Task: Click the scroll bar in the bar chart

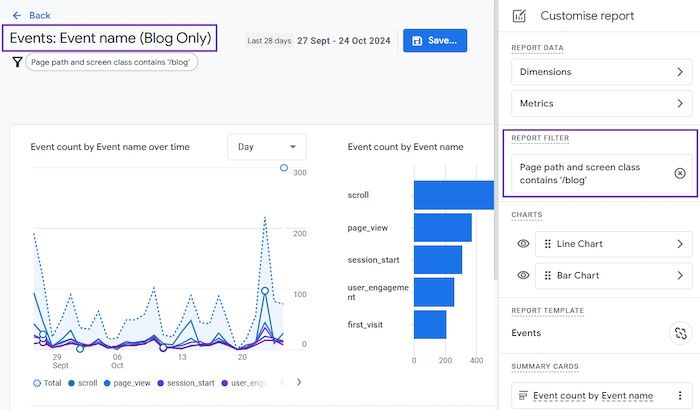Action: tap(453, 195)
